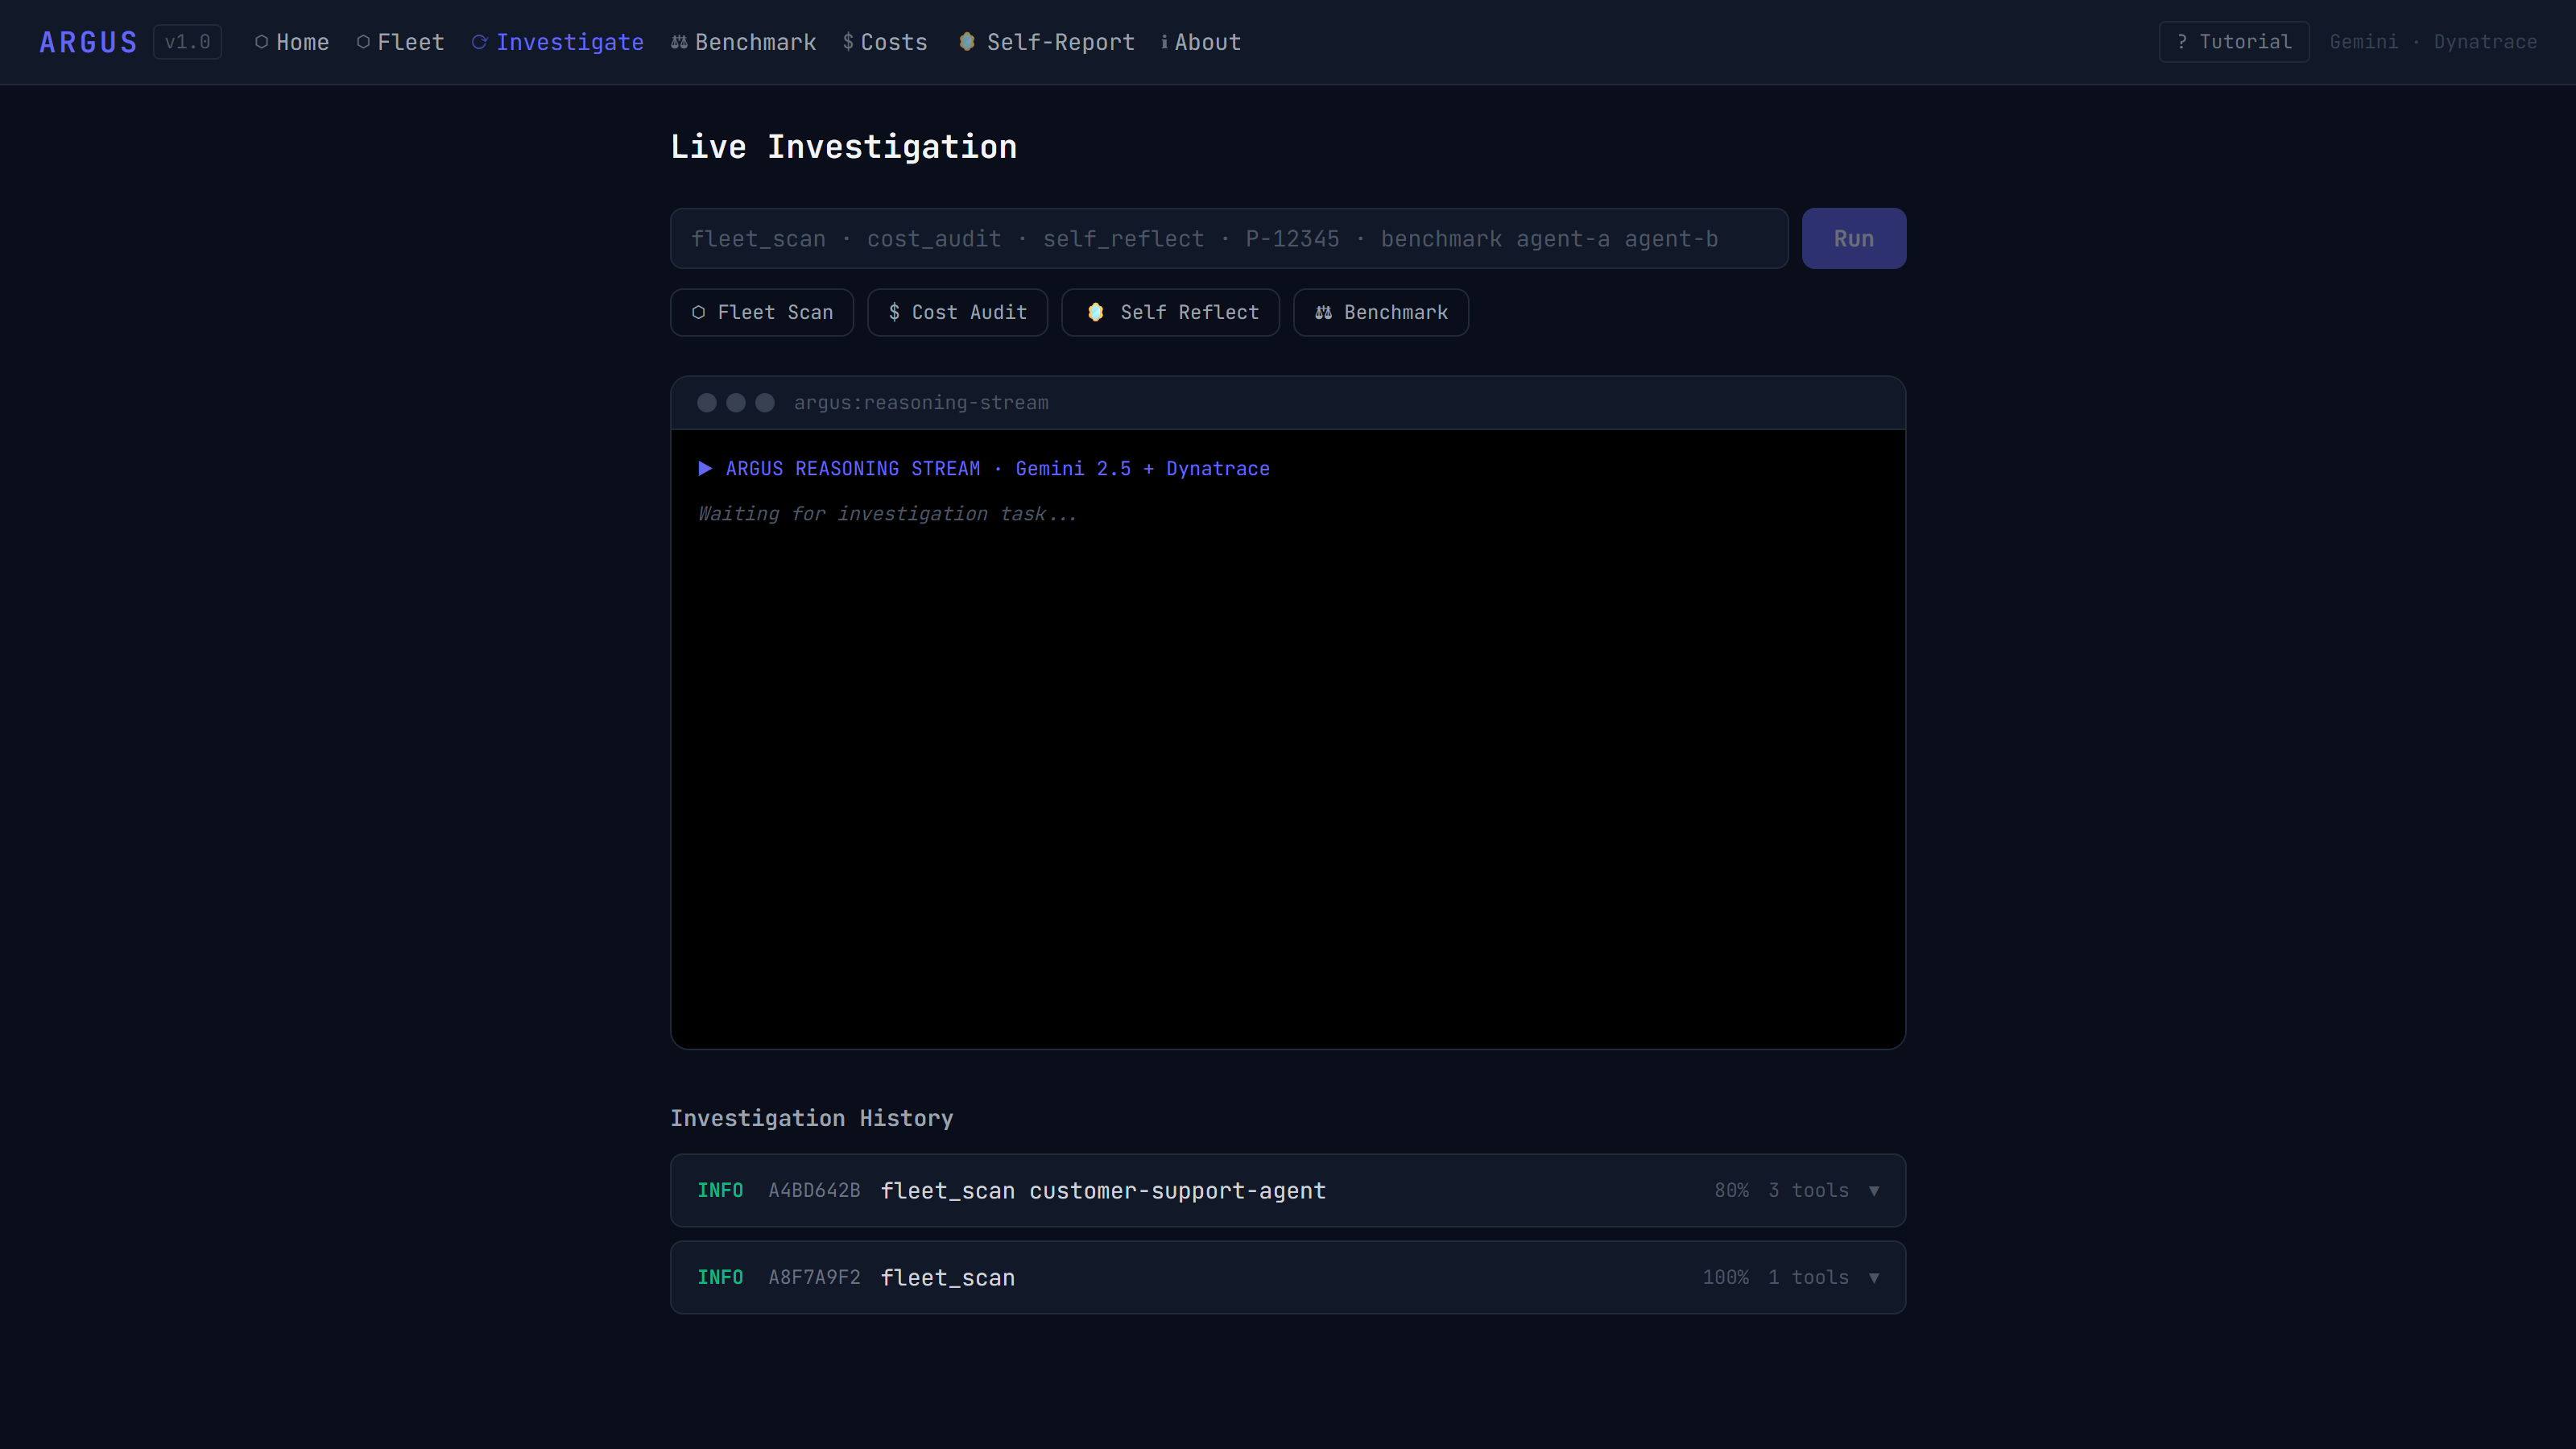Click the A4BD642B investigation ID
2576x1449 pixels.
click(x=814, y=1190)
